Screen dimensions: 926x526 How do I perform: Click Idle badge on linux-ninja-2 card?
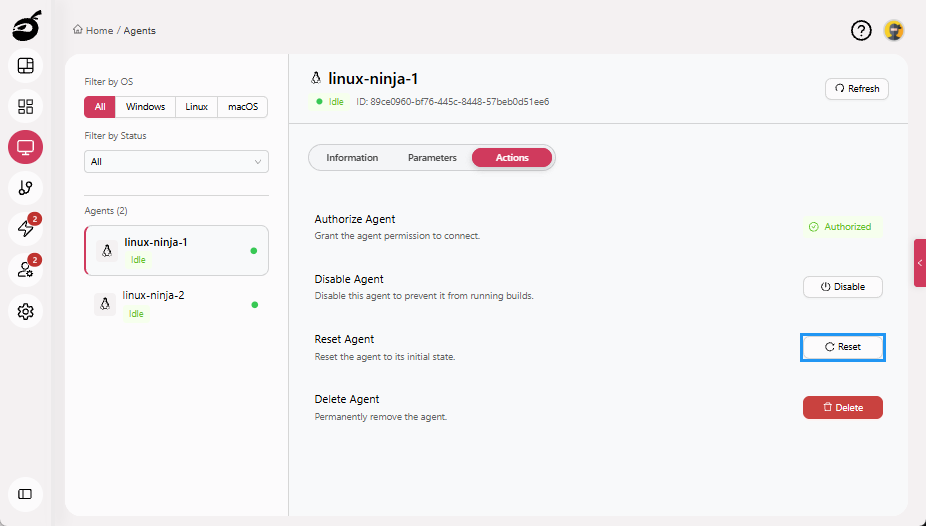tap(136, 314)
